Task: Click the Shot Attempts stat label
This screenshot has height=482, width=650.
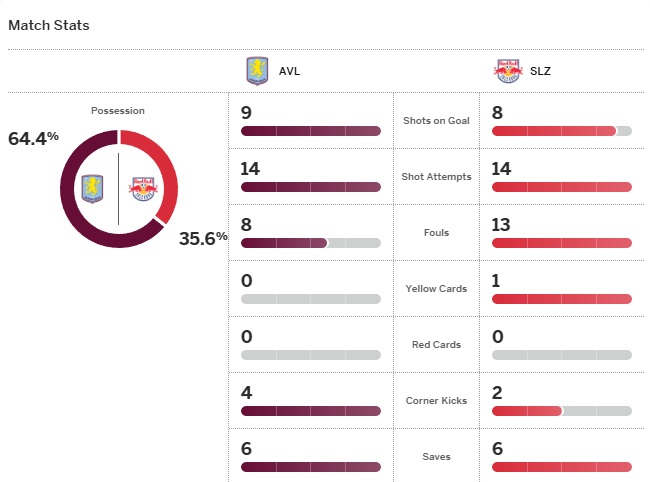Action: click(436, 177)
